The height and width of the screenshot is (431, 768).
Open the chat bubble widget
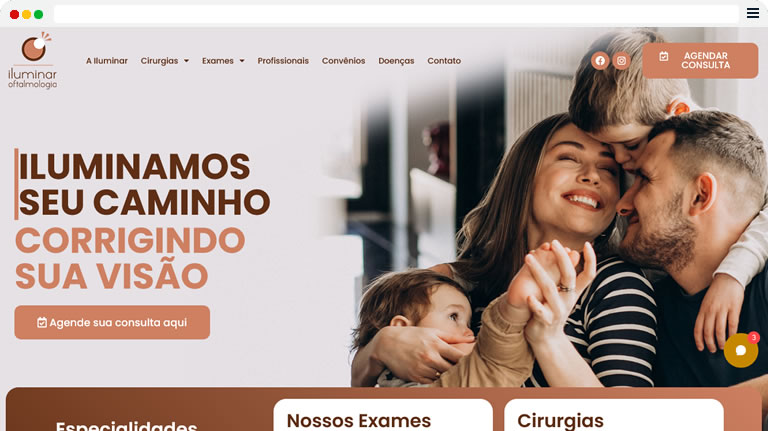tap(741, 350)
